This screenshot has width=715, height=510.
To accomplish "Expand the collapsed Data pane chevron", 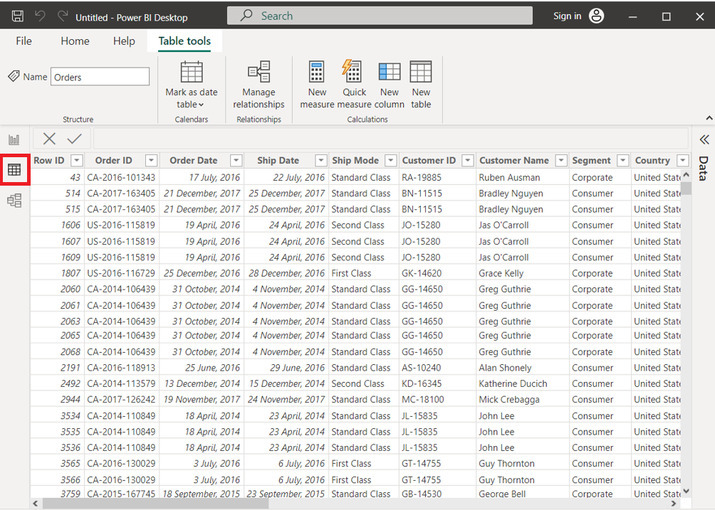I will click(x=703, y=140).
